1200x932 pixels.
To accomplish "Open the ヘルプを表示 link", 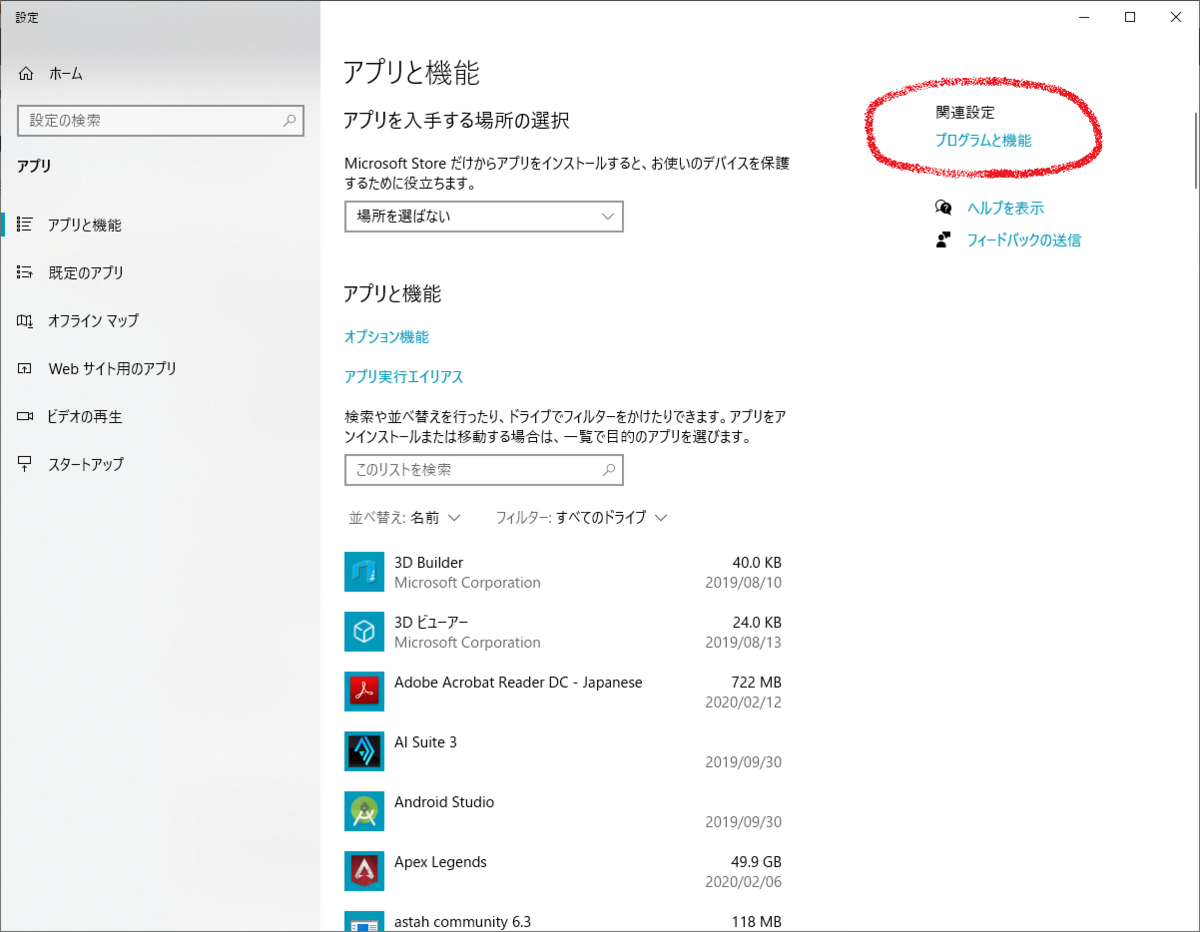I will 1005,208.
